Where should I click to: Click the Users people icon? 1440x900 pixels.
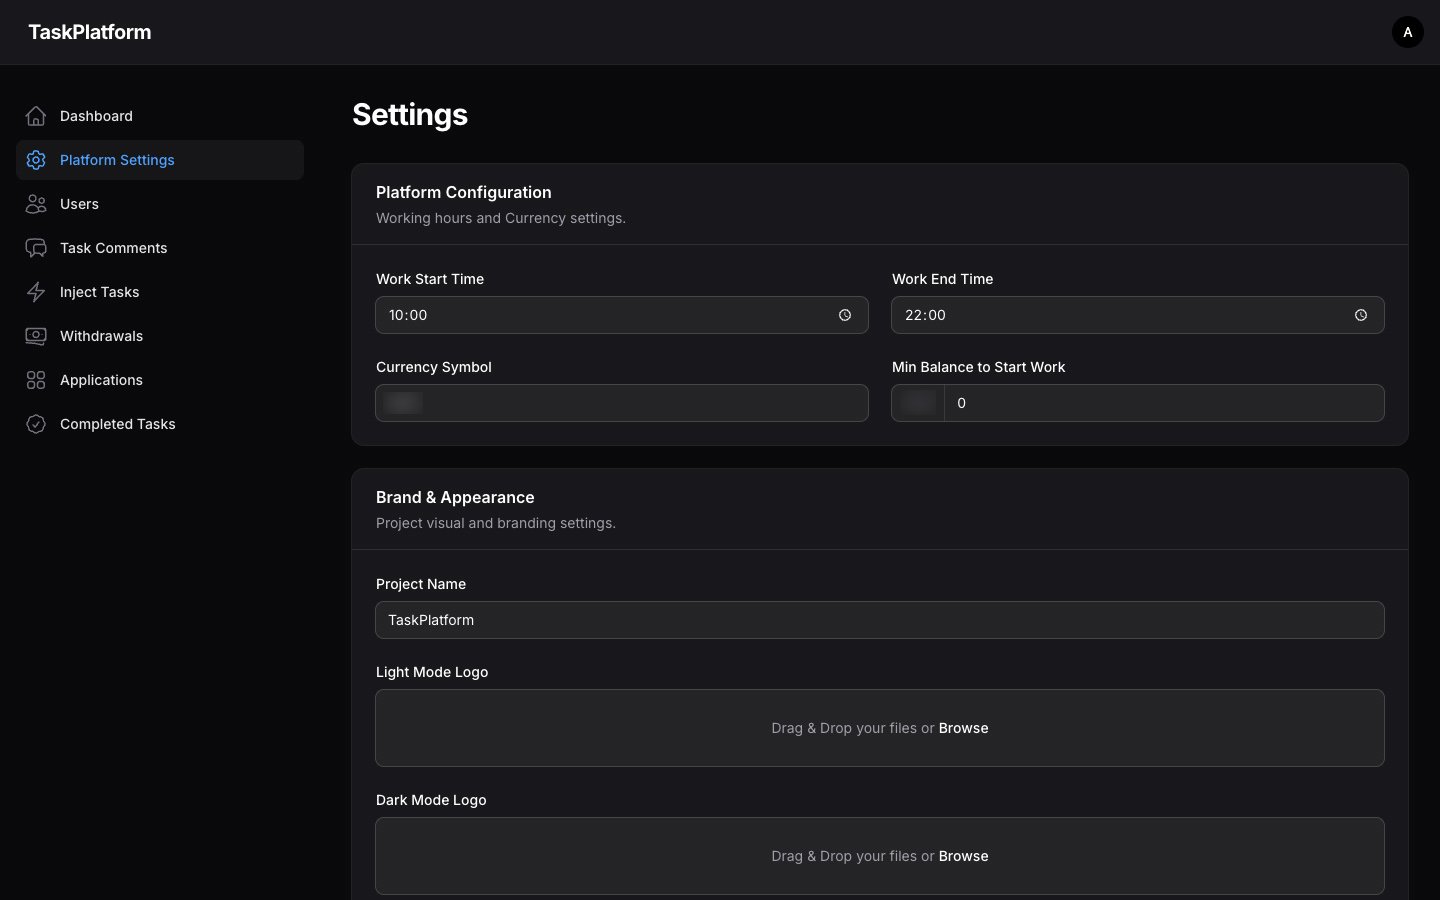[36, 204]
